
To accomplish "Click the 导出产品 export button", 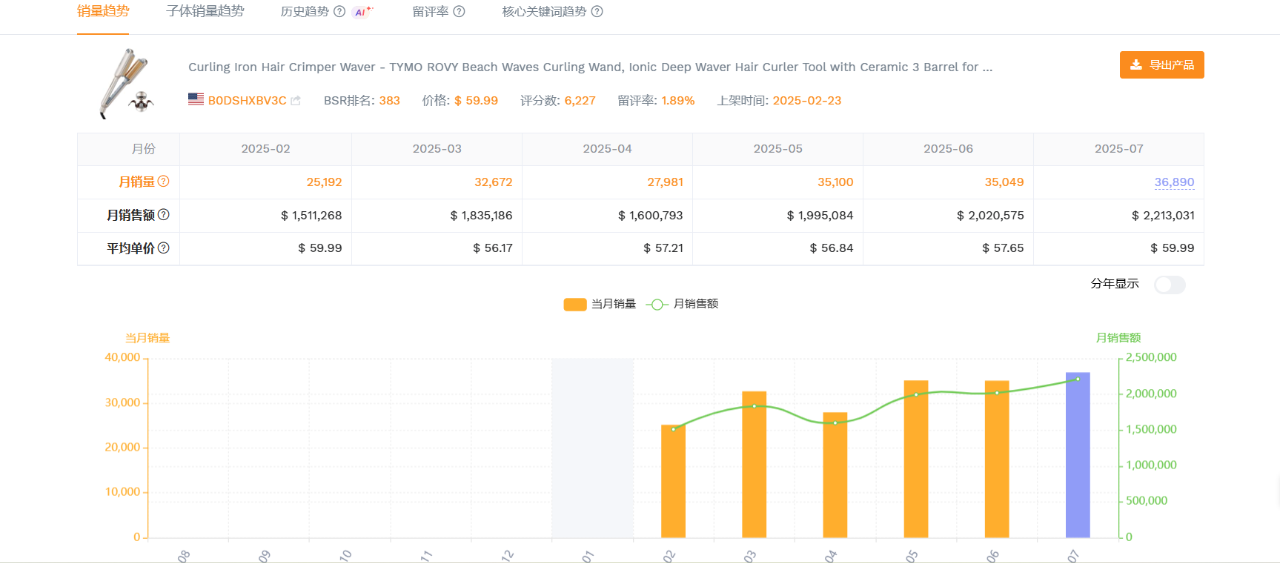I will 1162,65.
